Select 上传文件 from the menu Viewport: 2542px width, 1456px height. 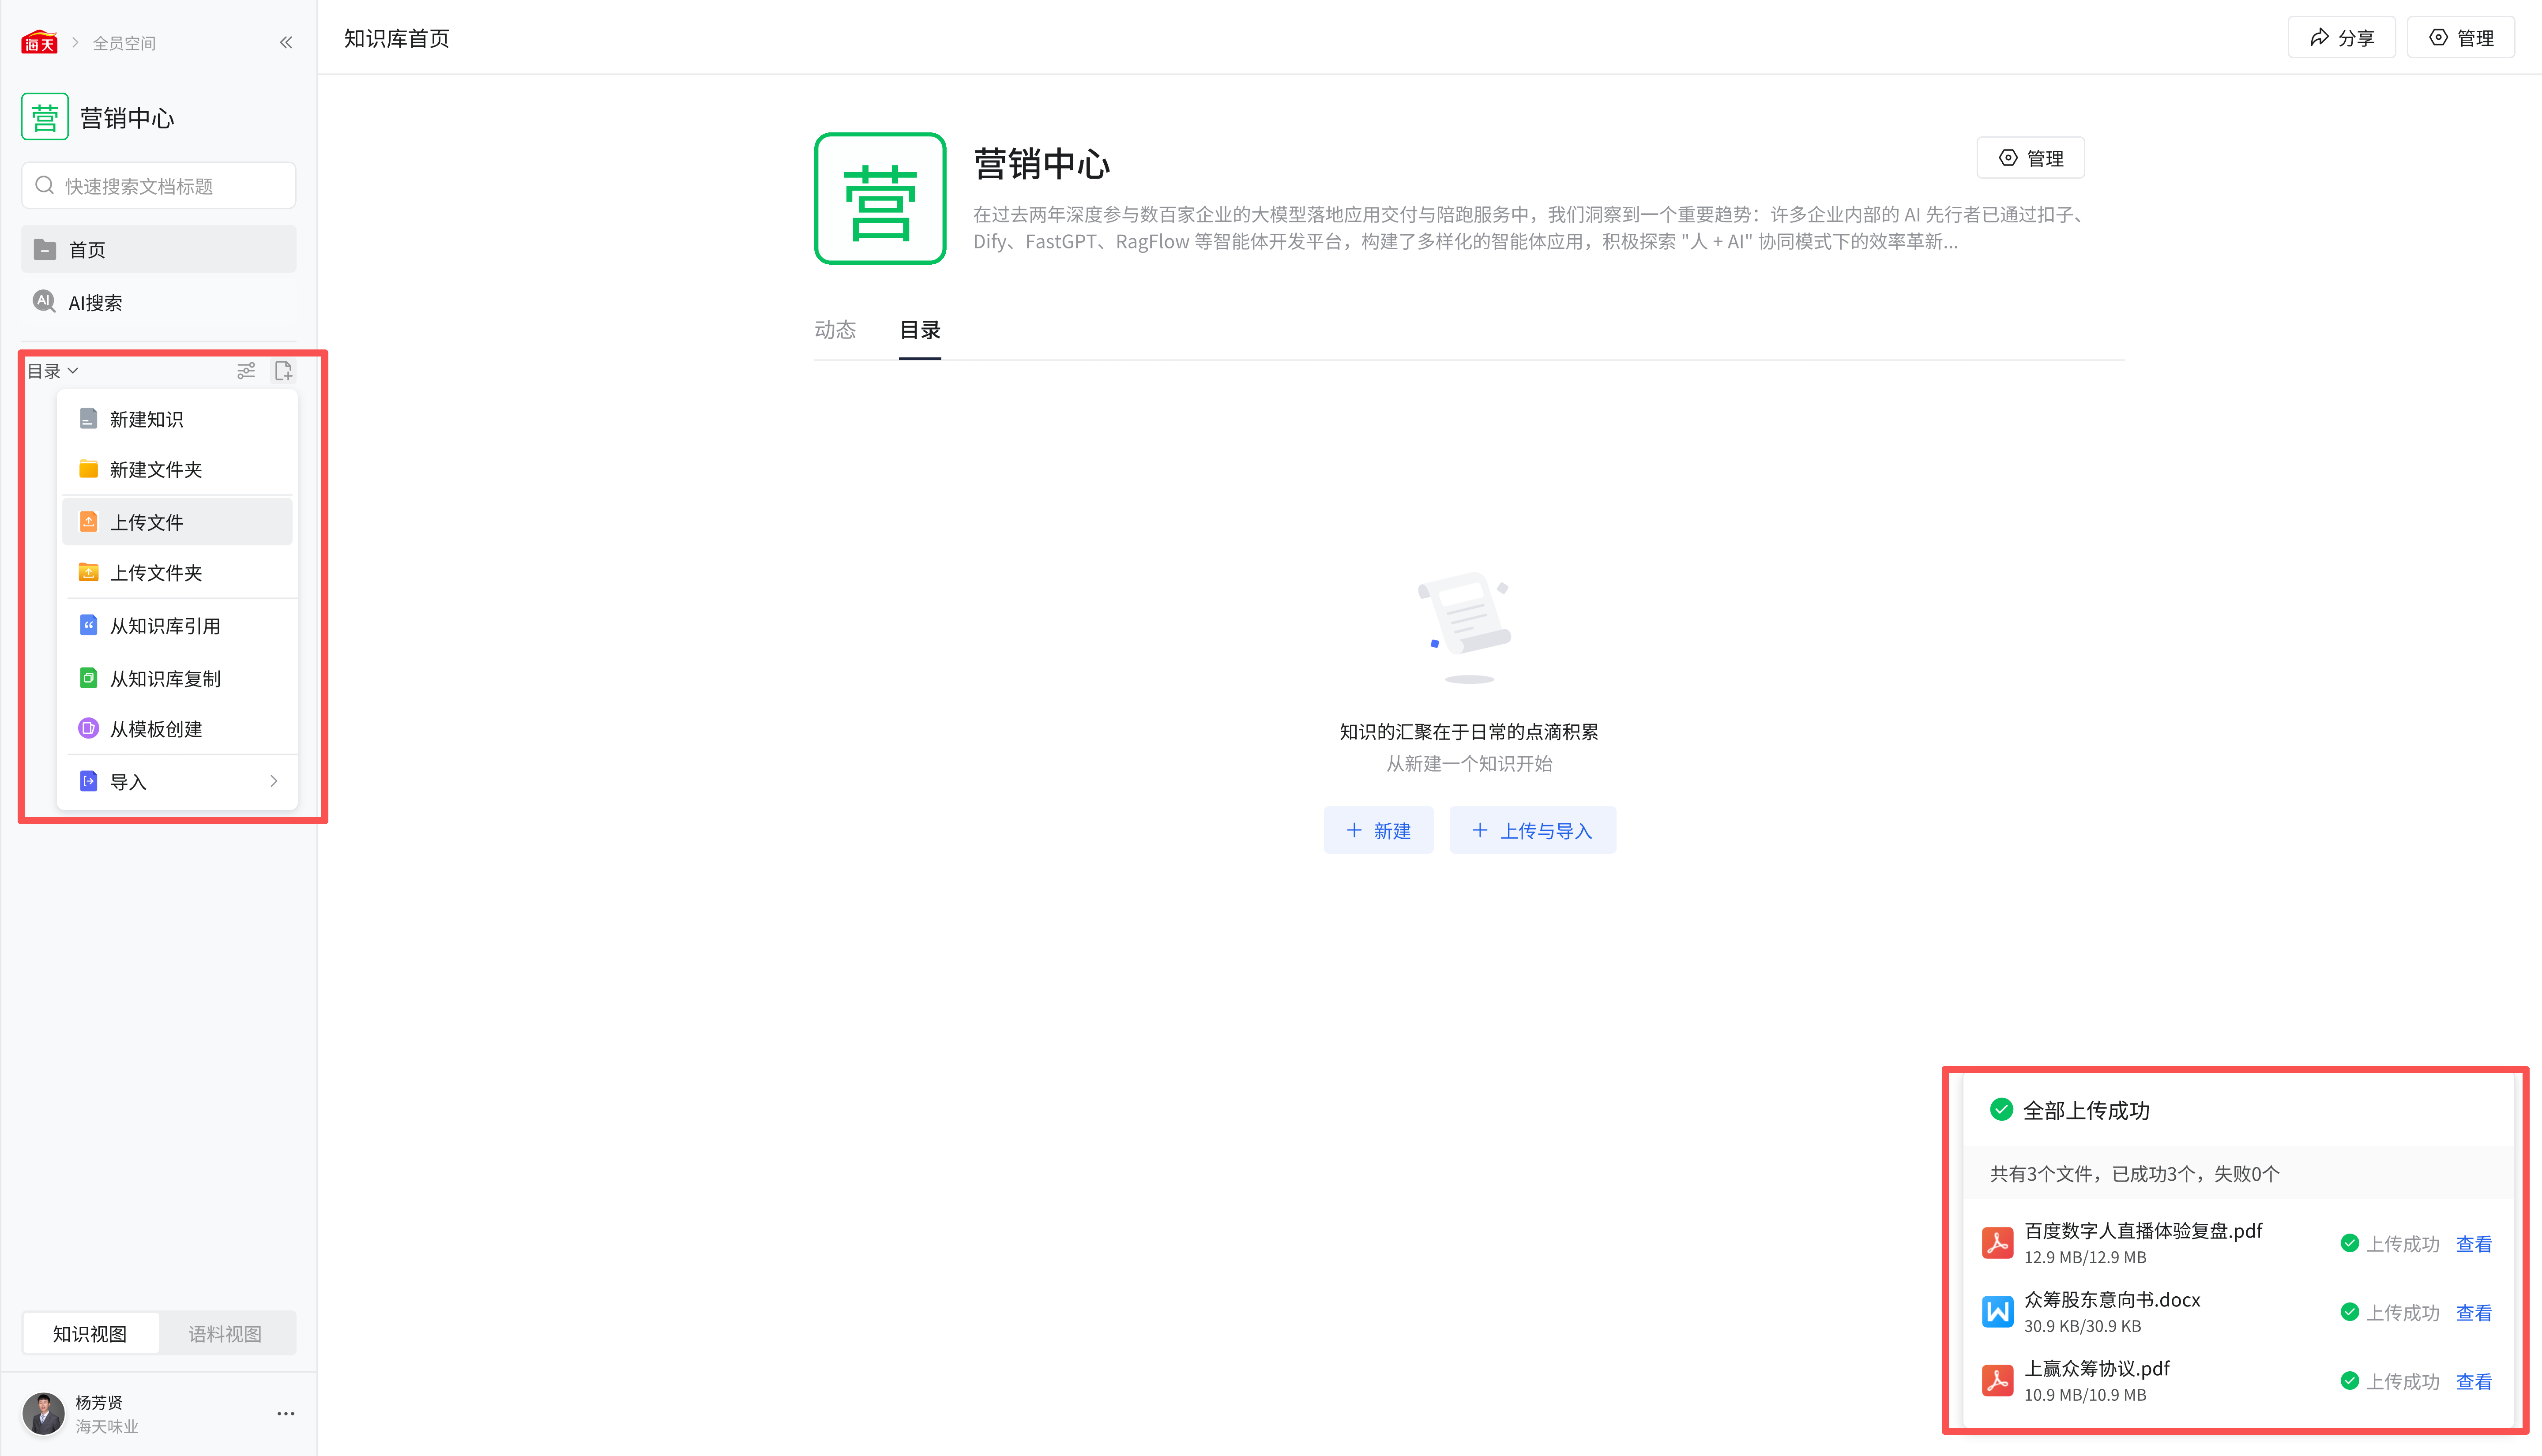click(x=147, y=522)
